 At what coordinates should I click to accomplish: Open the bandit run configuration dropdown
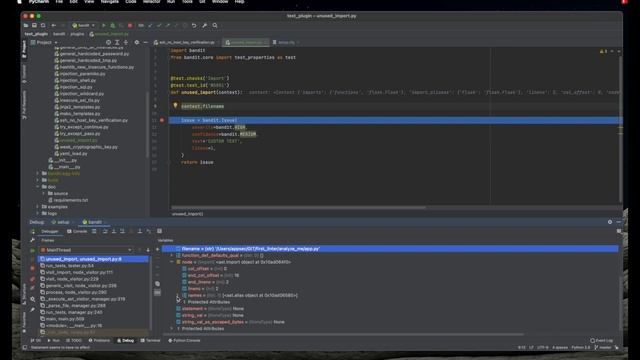coord(83,25)
